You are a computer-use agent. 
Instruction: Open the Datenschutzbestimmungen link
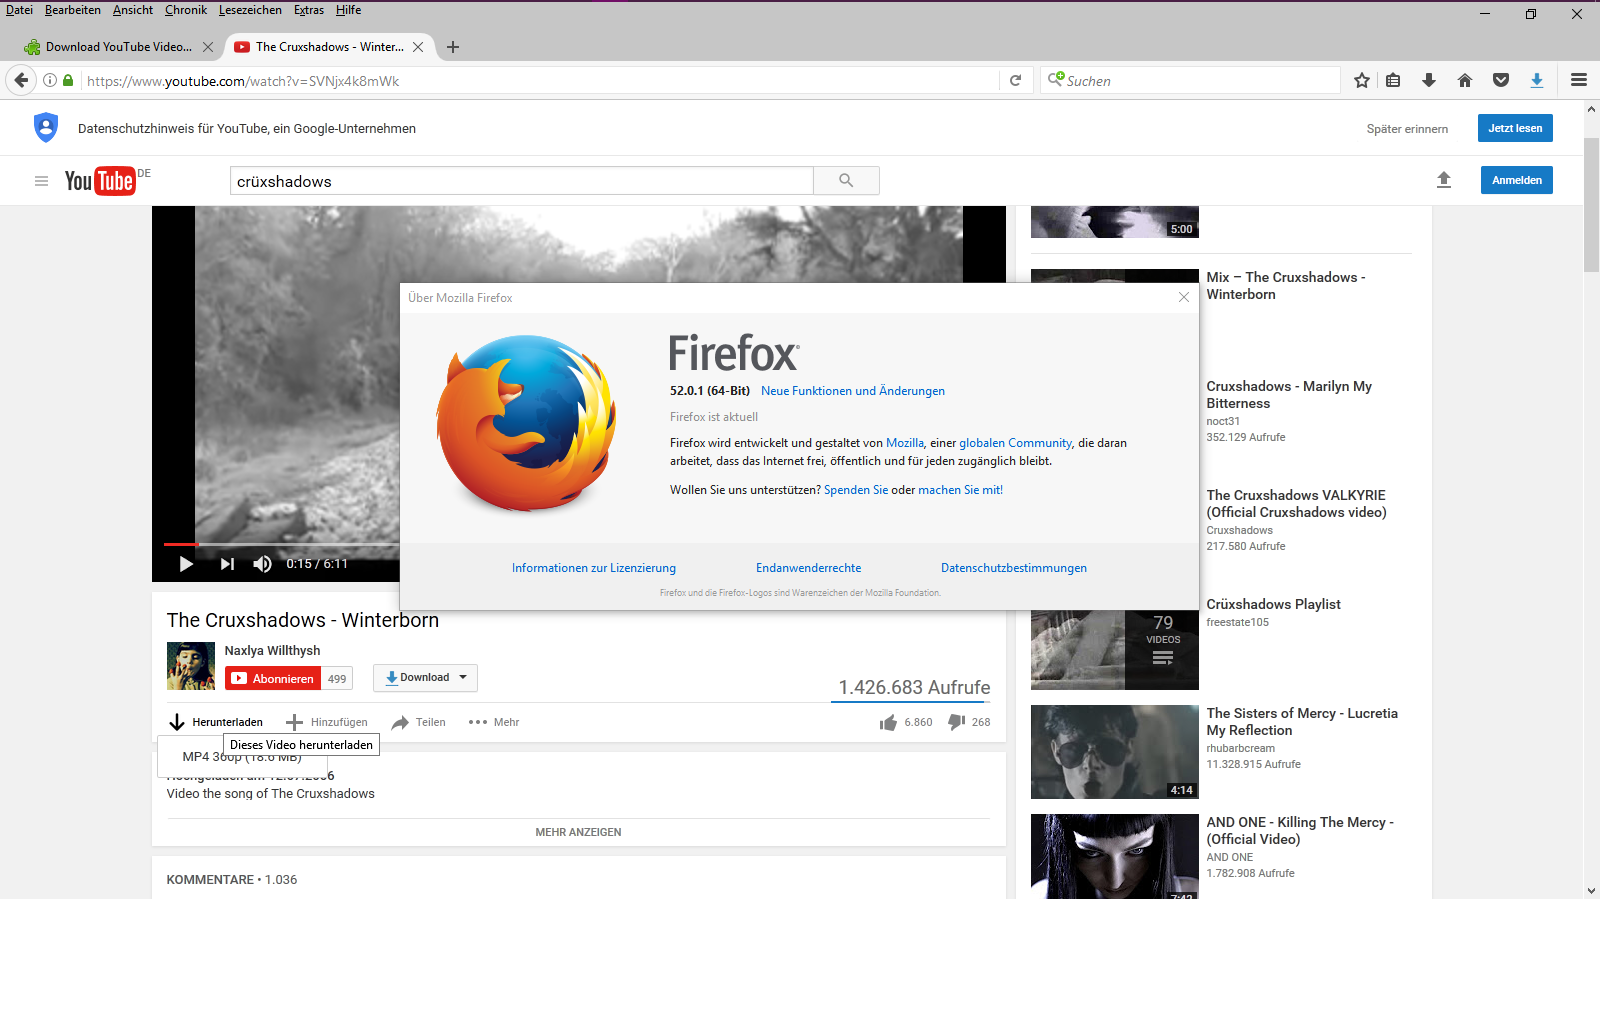point(1014,568)
